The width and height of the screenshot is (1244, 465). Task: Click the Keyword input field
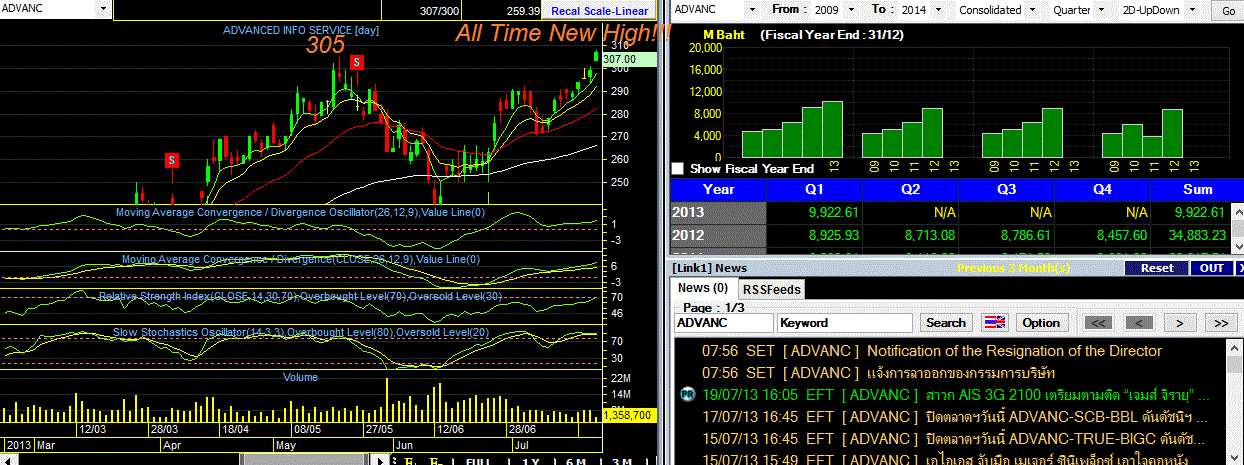(845, 323)
